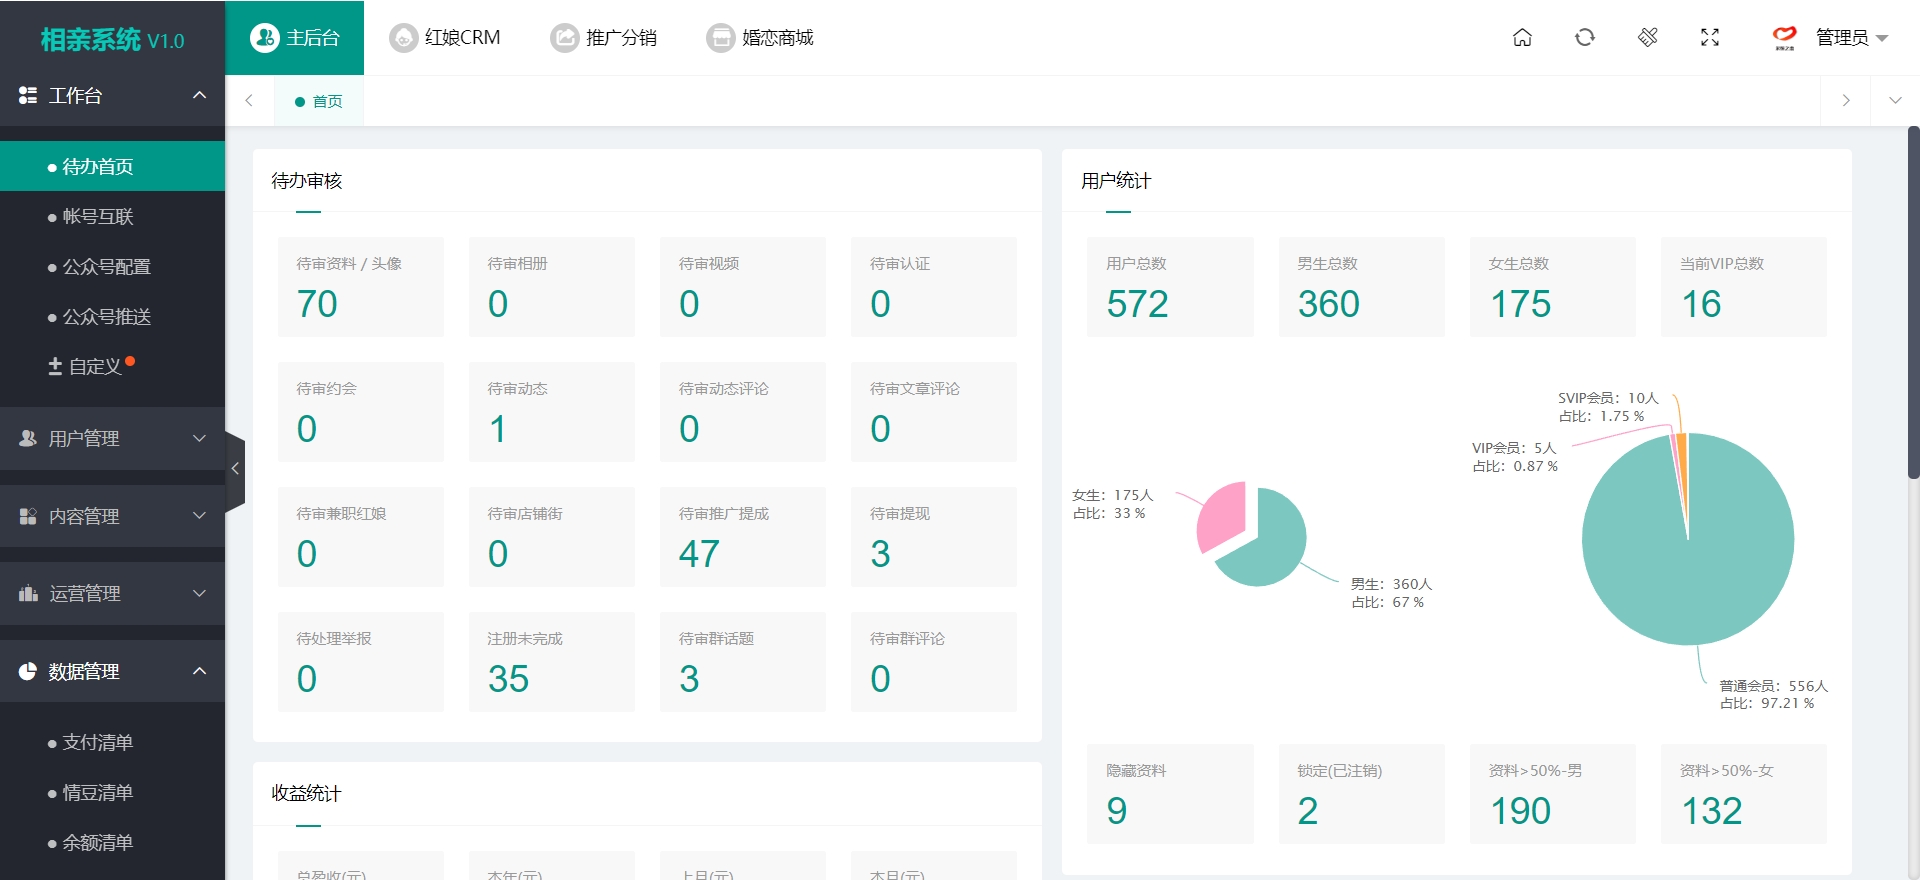Viewport: 1920px width, 880px height.
Task: Select the 首页 tab
Action: (319, 101)
